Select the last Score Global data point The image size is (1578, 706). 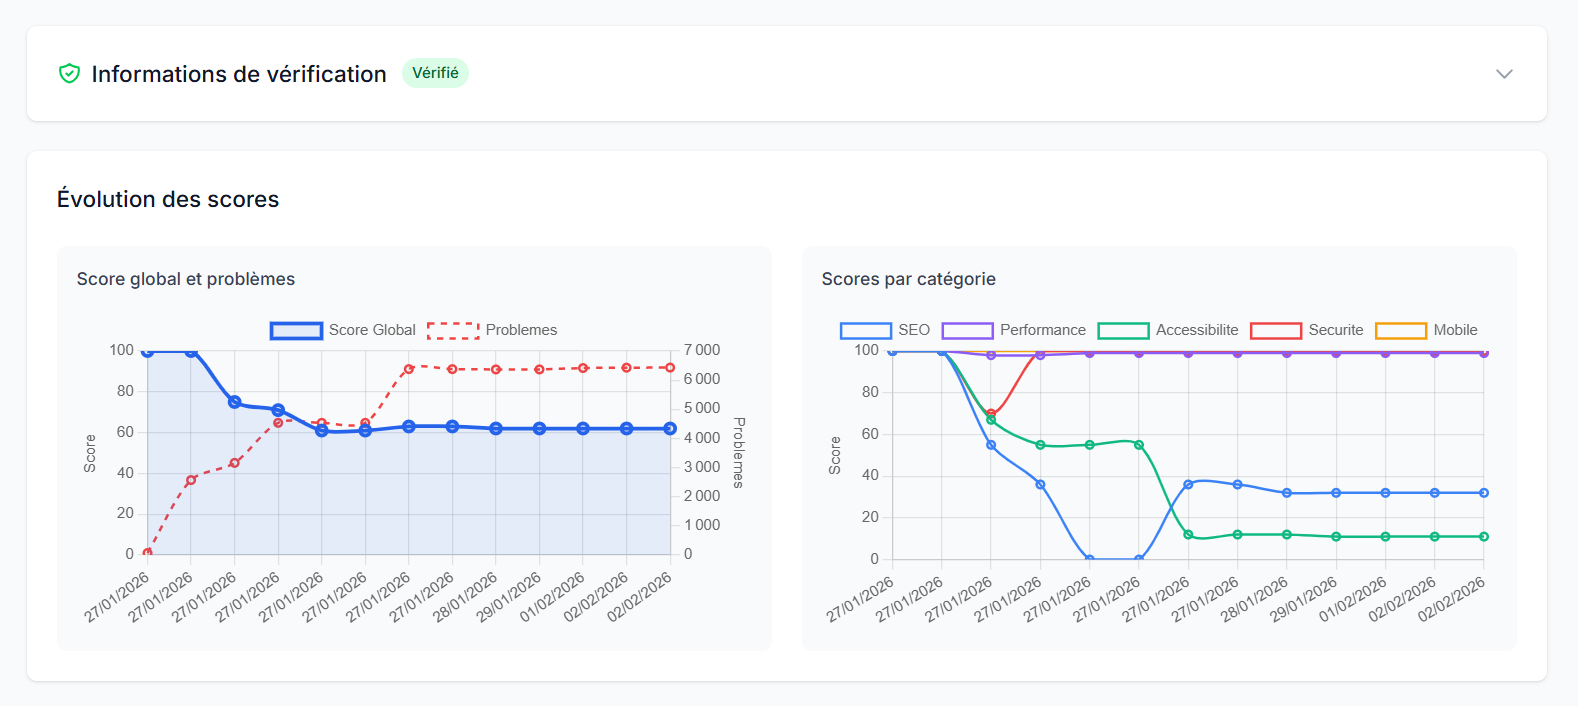[x=670, y=428]
